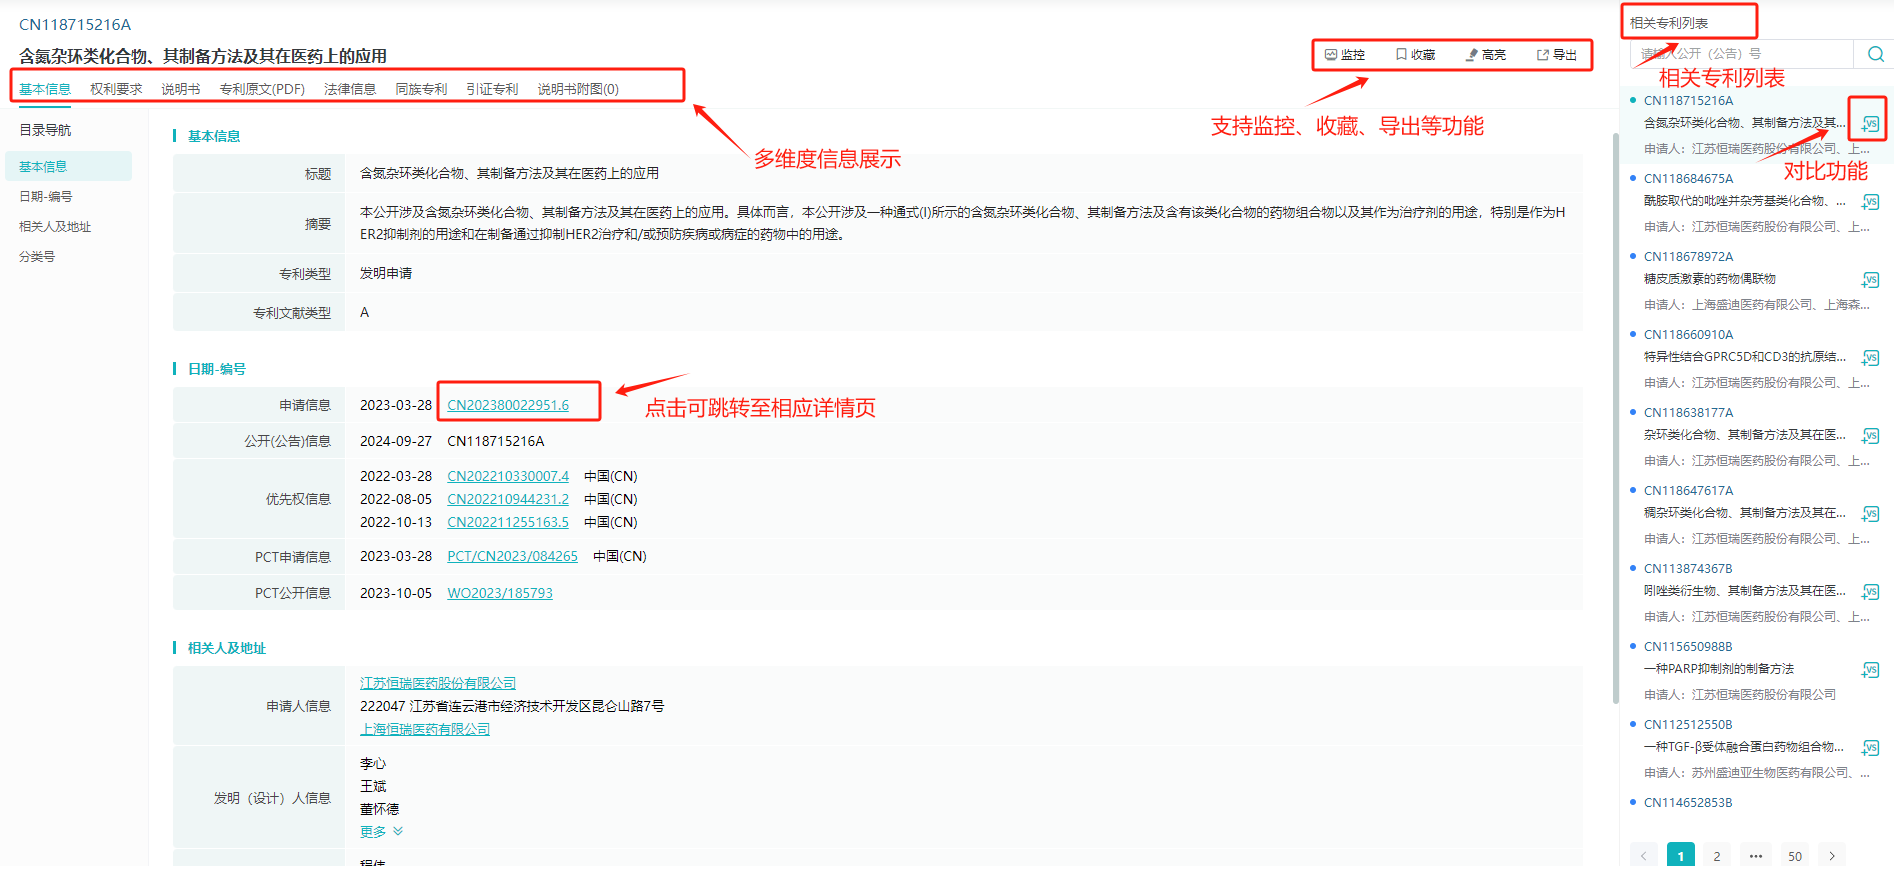1894x869 pixels.
Task: Click the search magnifier icon in related patents
Action: tap(1875, 54)
